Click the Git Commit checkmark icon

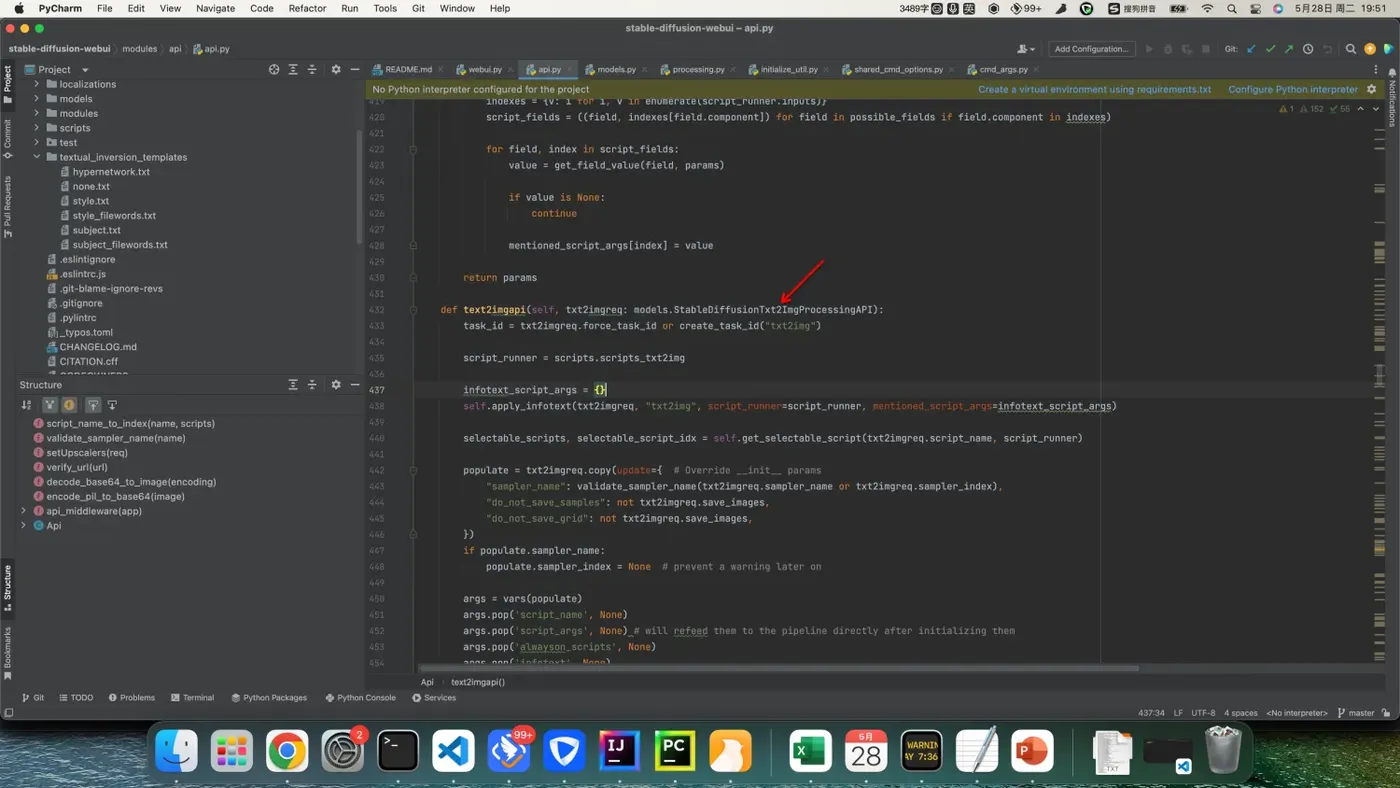point(1270,48)
